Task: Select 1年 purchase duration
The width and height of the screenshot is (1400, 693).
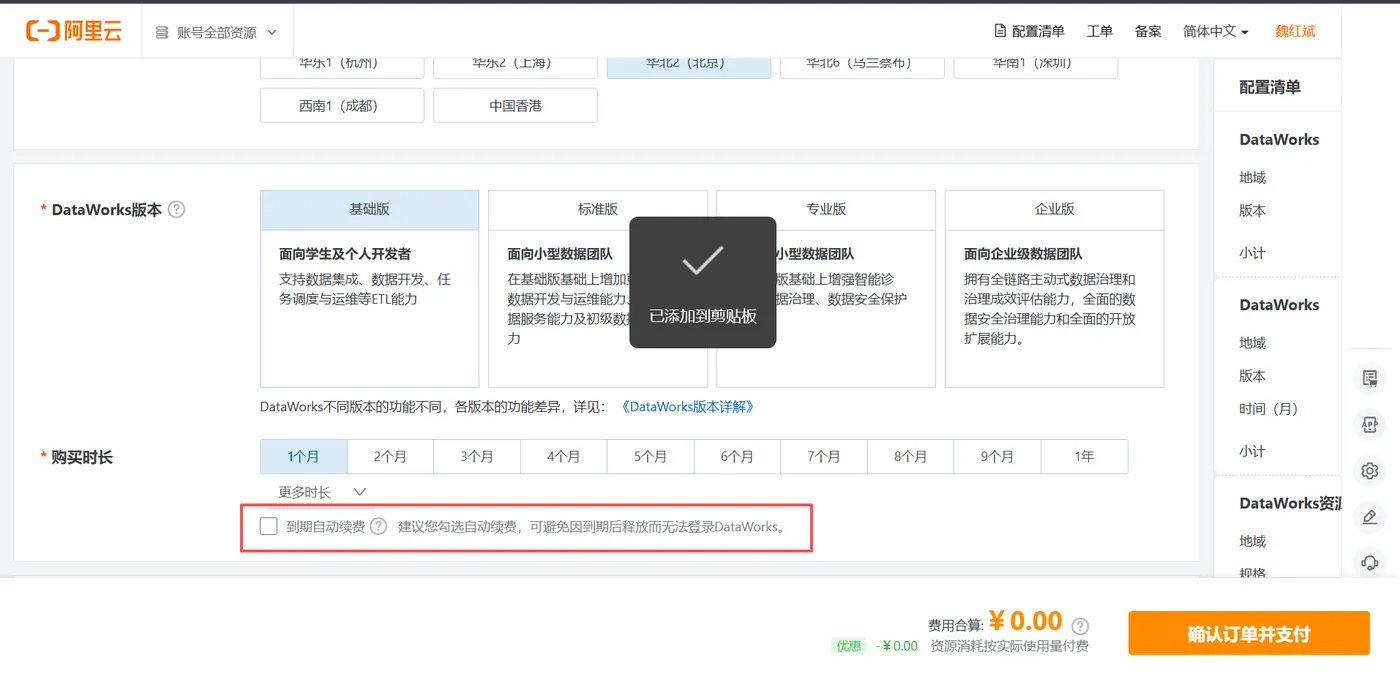Action: (1085, 457)
